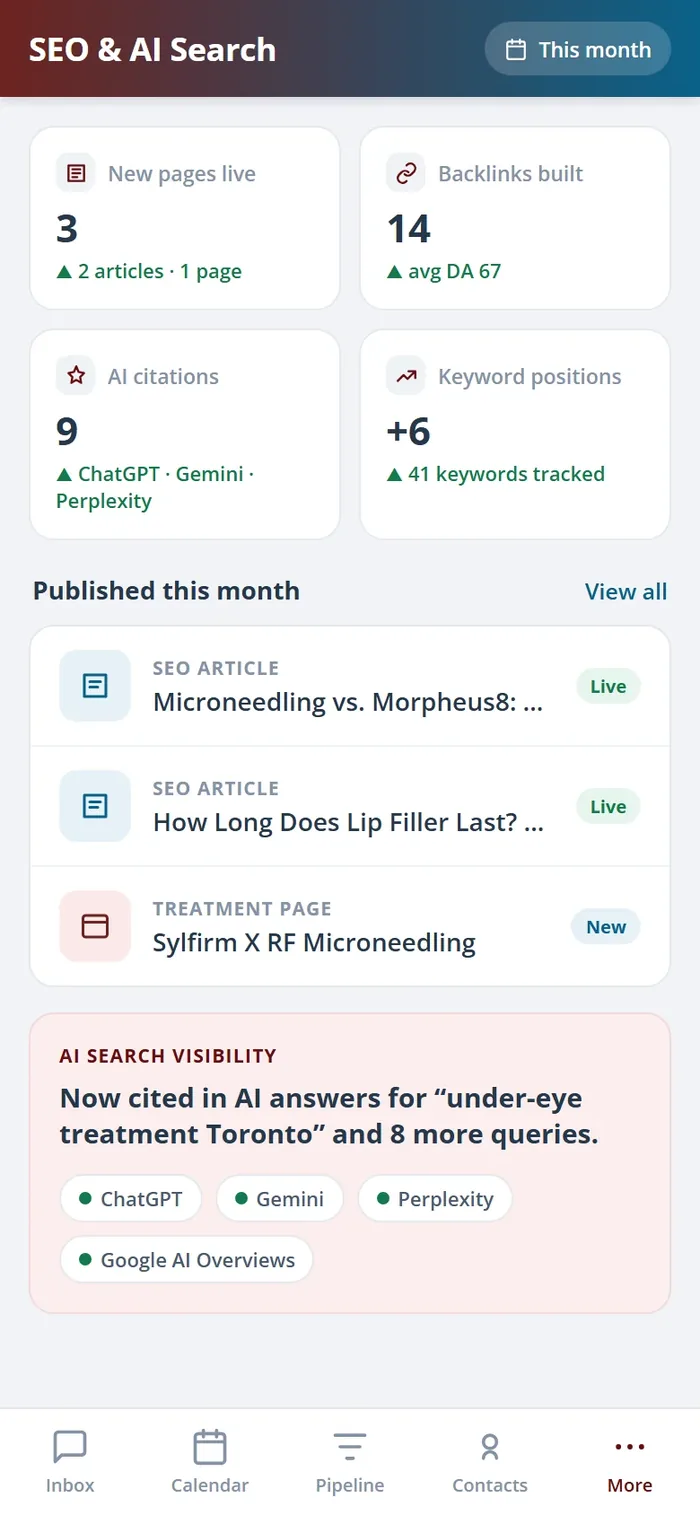Select the Gemini chip
700x1515 pixels.
(280, 1198)
